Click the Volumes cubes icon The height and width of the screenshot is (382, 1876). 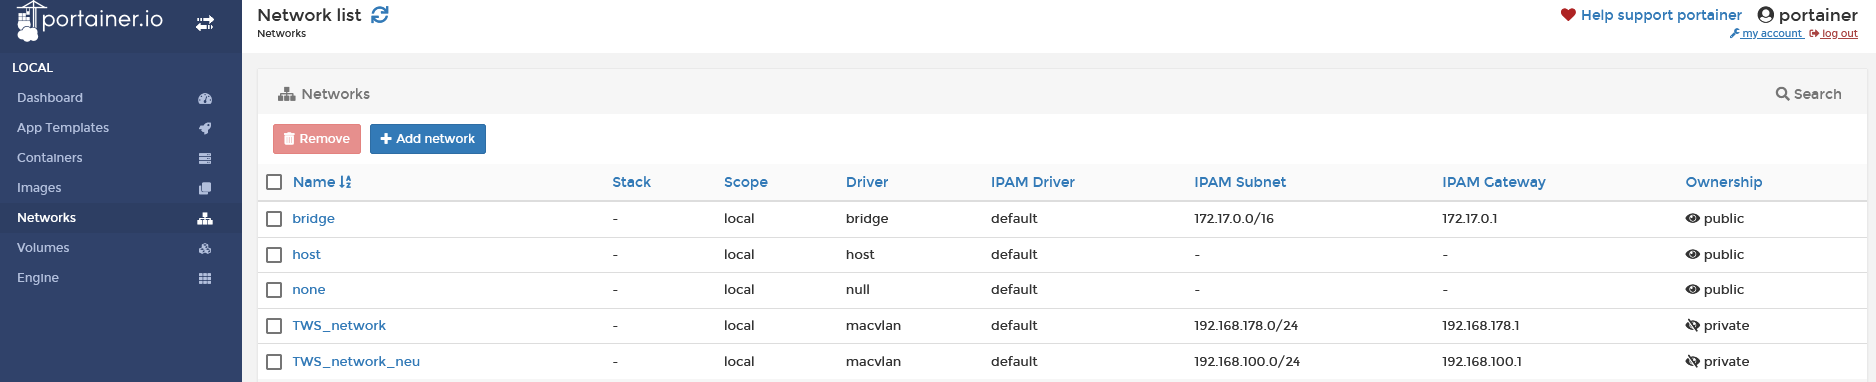(205, 248)
